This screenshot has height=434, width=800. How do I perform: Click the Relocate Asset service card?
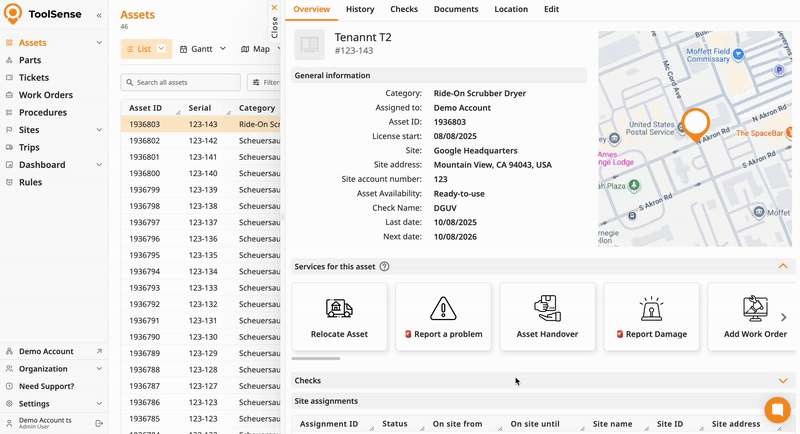click(x=339, y=317)
